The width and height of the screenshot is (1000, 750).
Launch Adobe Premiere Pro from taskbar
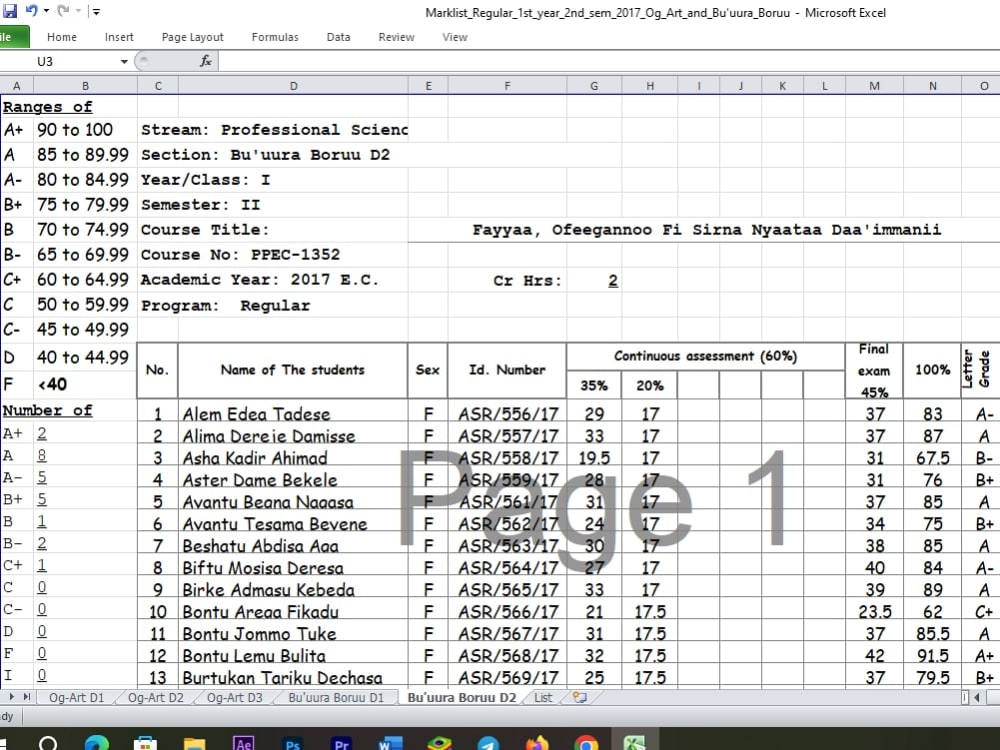click(341, 744)
